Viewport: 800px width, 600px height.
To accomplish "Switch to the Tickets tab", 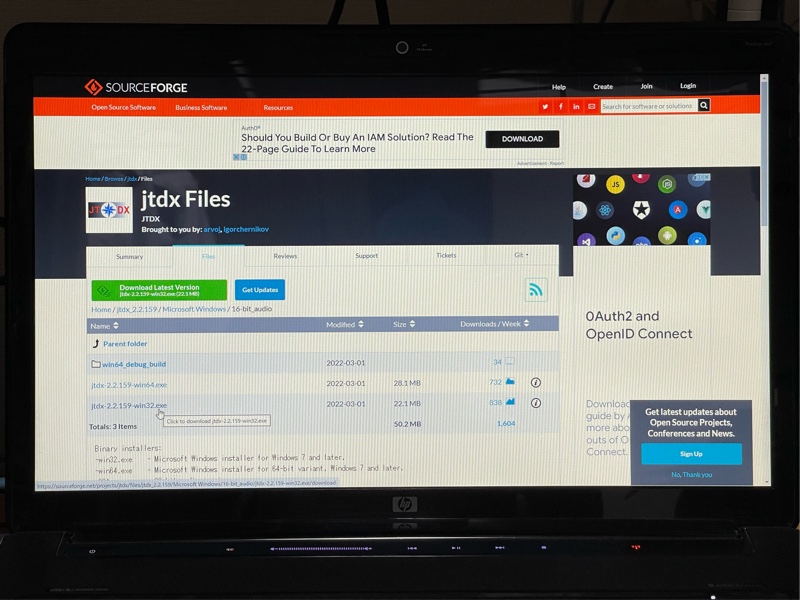I will click(x=446, y=255).
